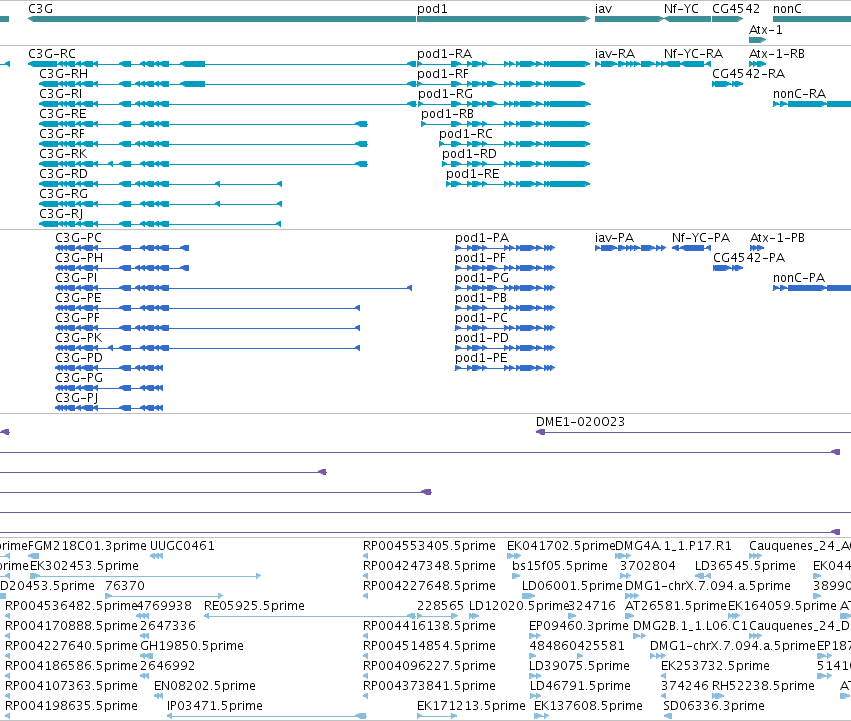Select EST GH19850.5prime

pyautogui.click(x=192, y=646)
